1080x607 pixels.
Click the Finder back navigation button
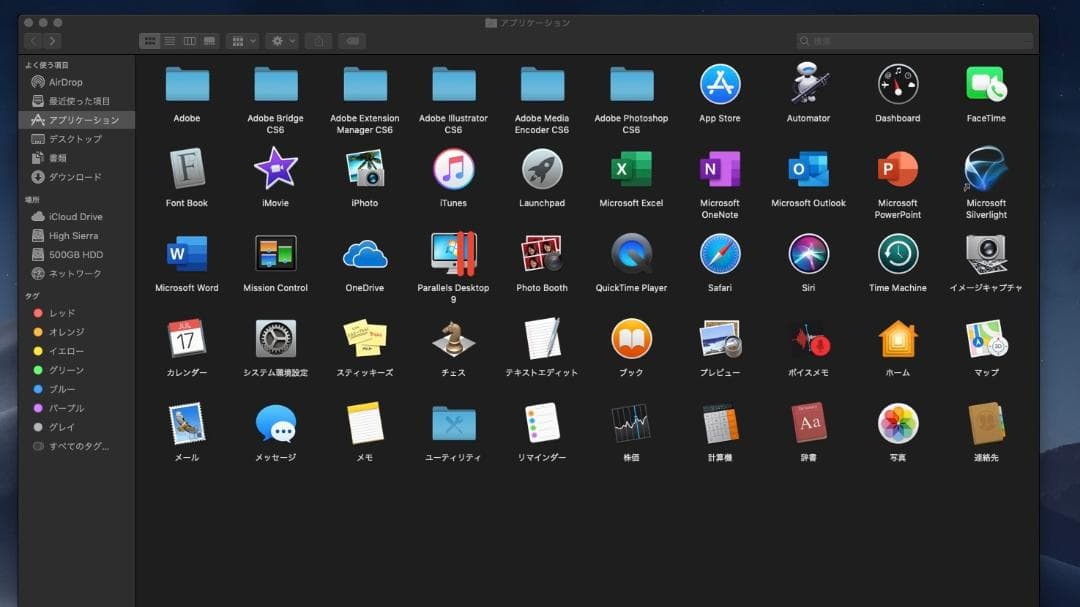[32, 41]
